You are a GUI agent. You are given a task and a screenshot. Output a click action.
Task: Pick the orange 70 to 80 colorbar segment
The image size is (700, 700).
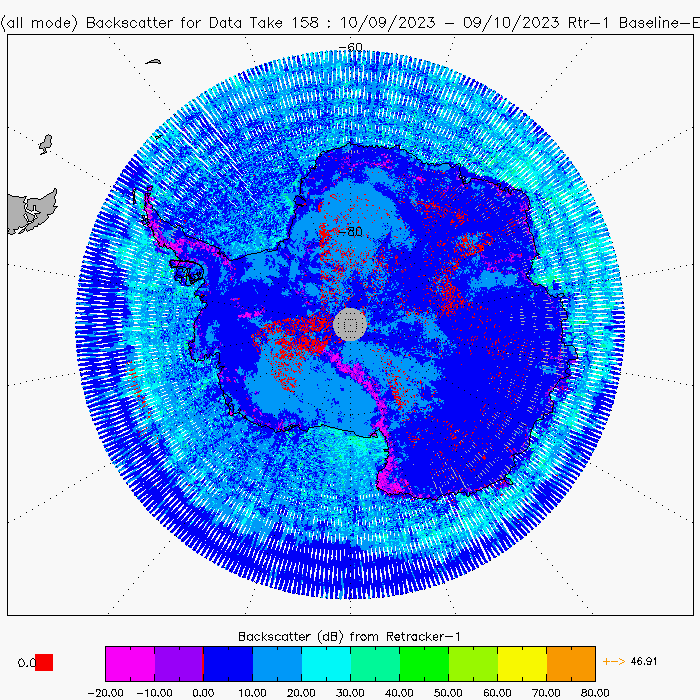(570, 663)
